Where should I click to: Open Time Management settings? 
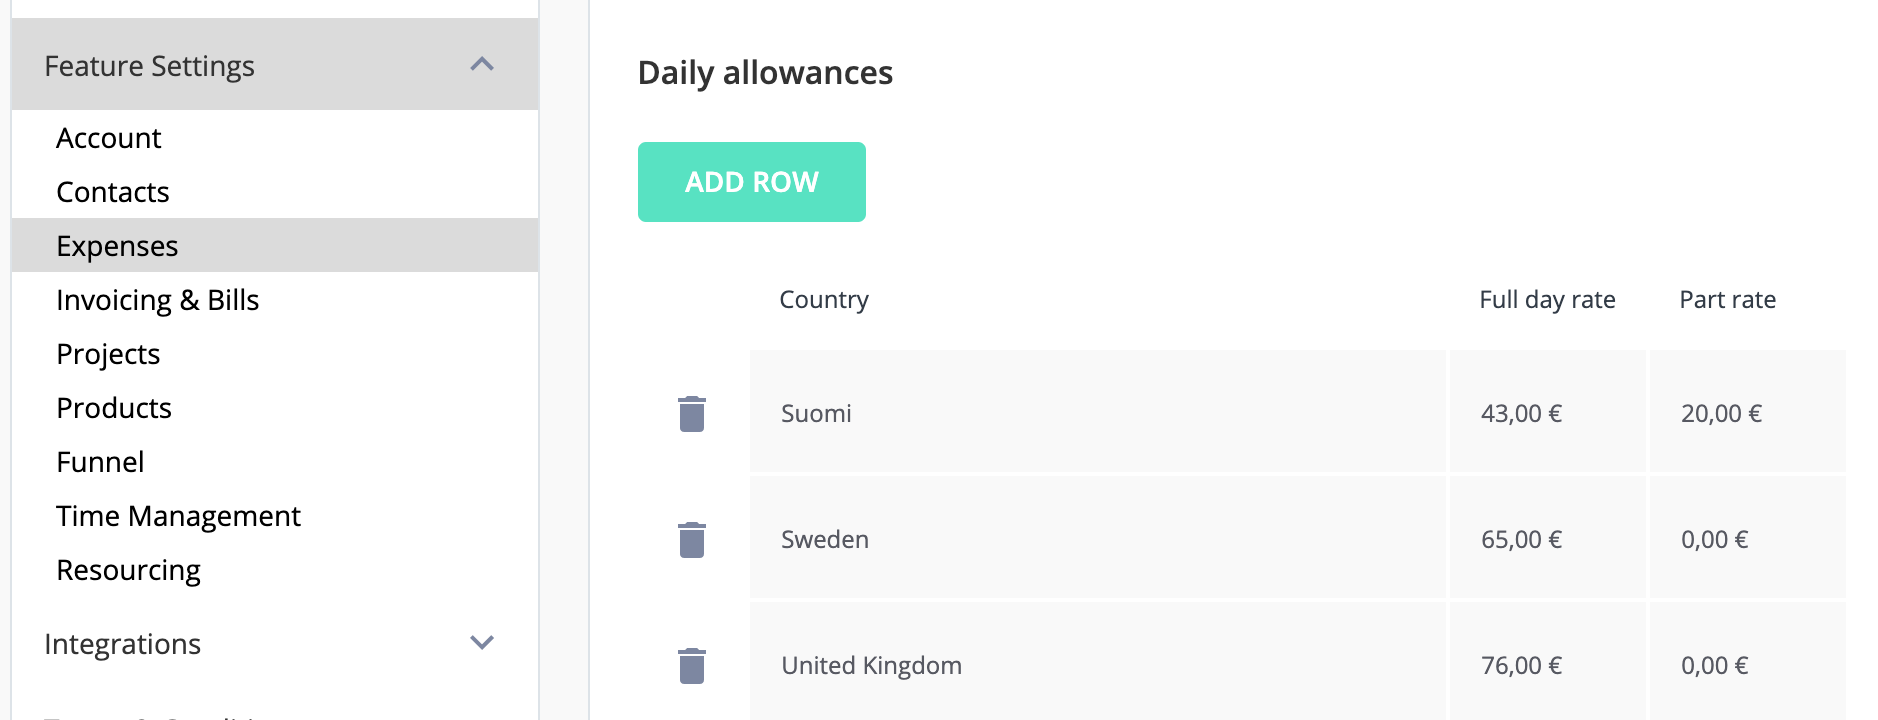tap(178, 516)
